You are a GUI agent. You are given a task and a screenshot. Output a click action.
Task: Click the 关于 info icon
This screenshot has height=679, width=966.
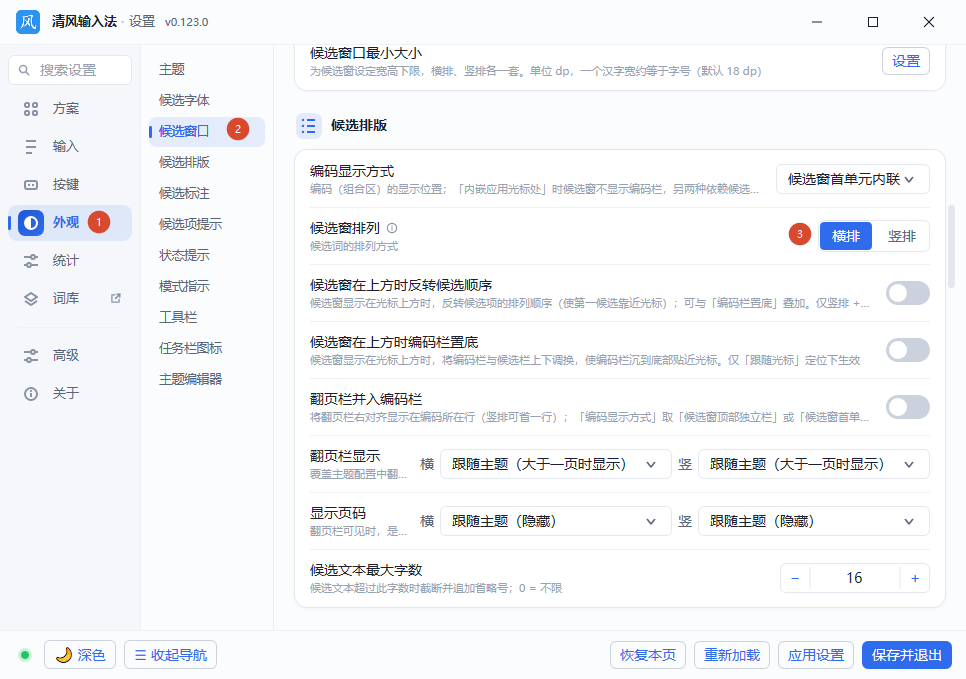tap(31, 394)
